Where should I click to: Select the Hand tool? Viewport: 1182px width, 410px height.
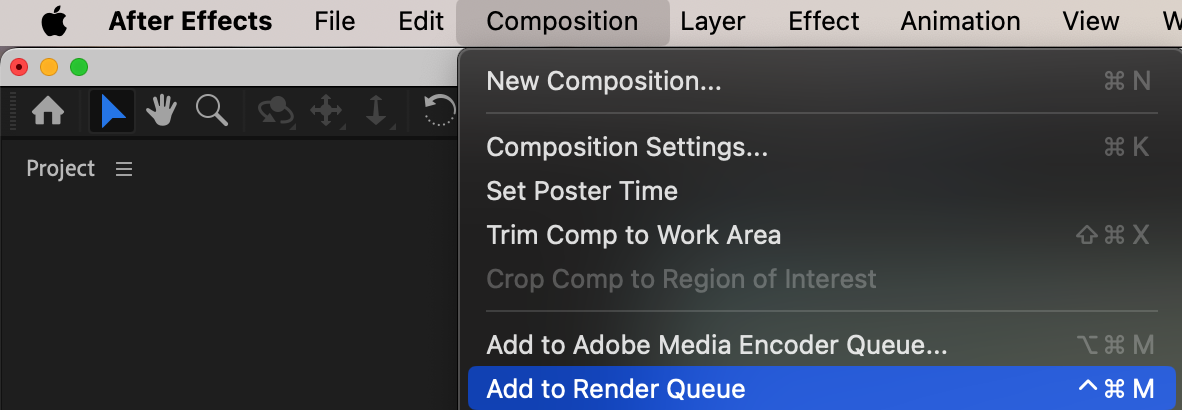point(162,111)
